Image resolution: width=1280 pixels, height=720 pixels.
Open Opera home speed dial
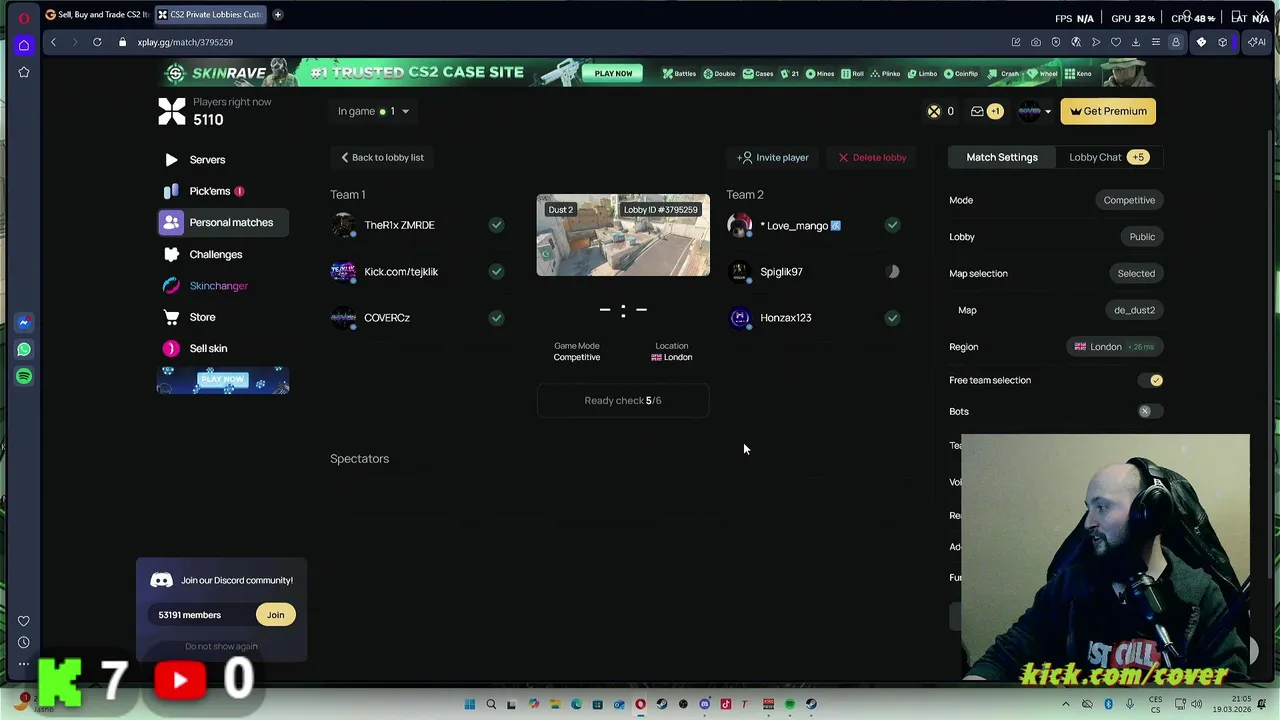pos(24,45)
